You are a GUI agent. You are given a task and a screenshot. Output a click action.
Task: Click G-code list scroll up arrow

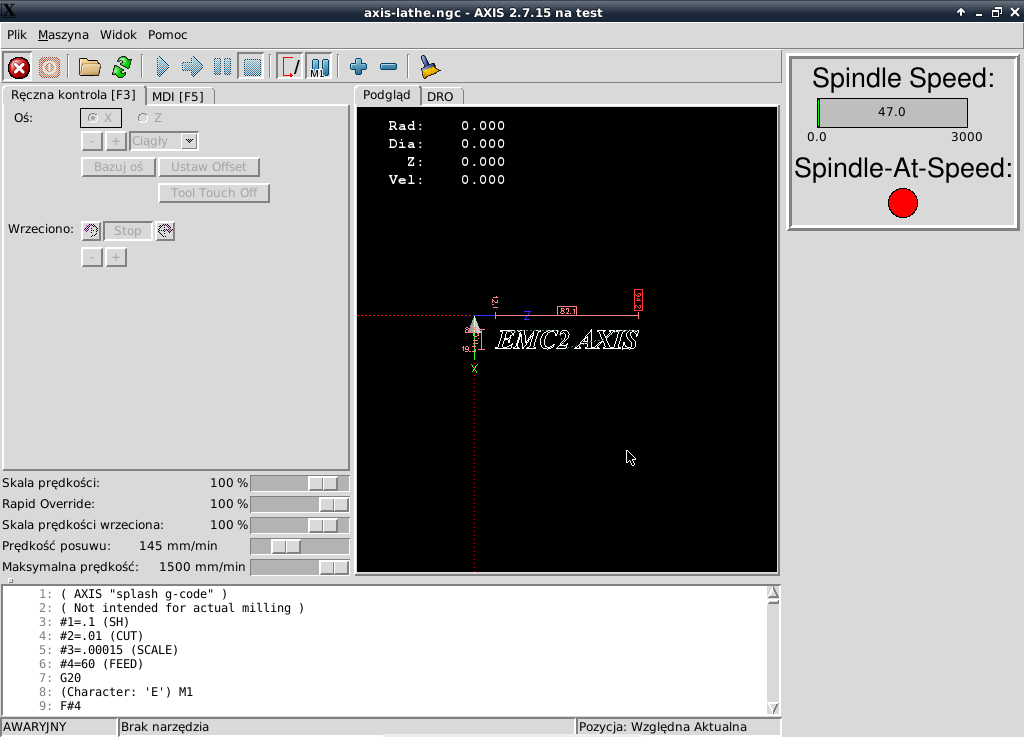click(773, 593)
